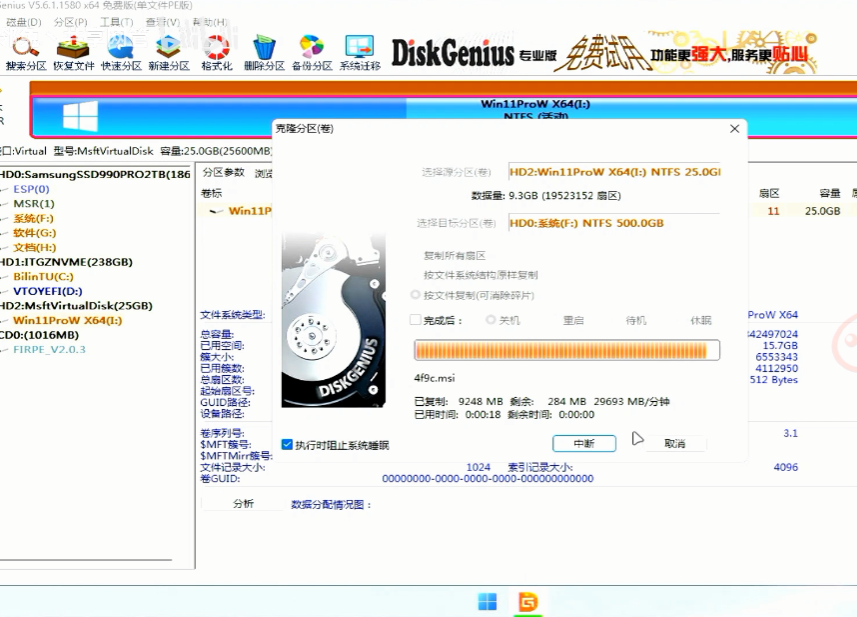857x617 pixels.
Task: Select MSR(1) partition in tree
Action: point(34,204)
